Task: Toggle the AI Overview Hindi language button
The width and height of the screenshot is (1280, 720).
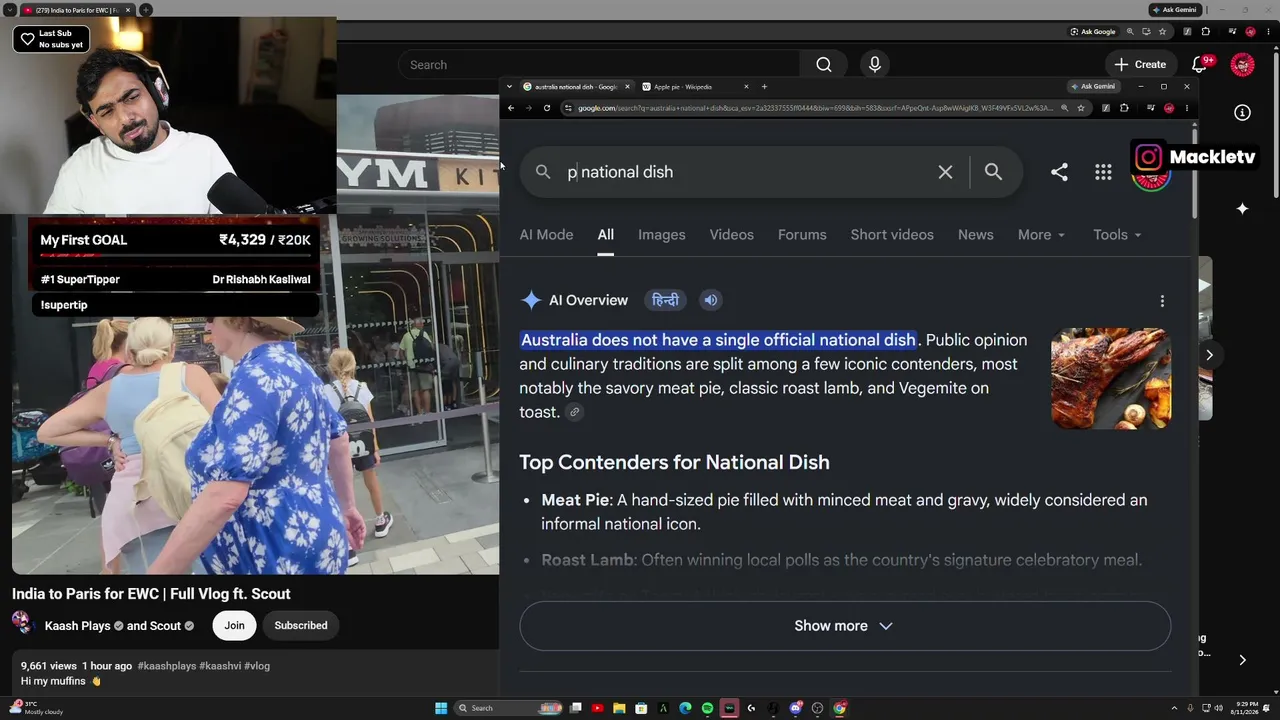Action: pyautogui.click(x=665, y=300)
